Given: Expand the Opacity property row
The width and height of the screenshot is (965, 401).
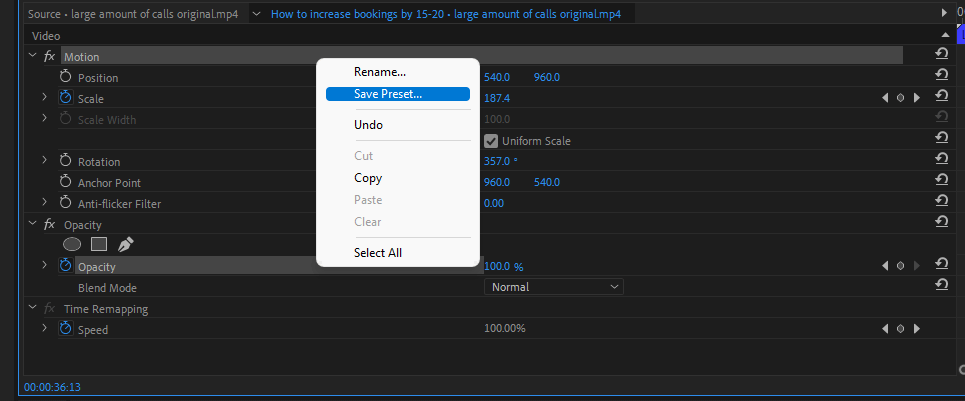Looking at the screenshot, I should point(44,265).
